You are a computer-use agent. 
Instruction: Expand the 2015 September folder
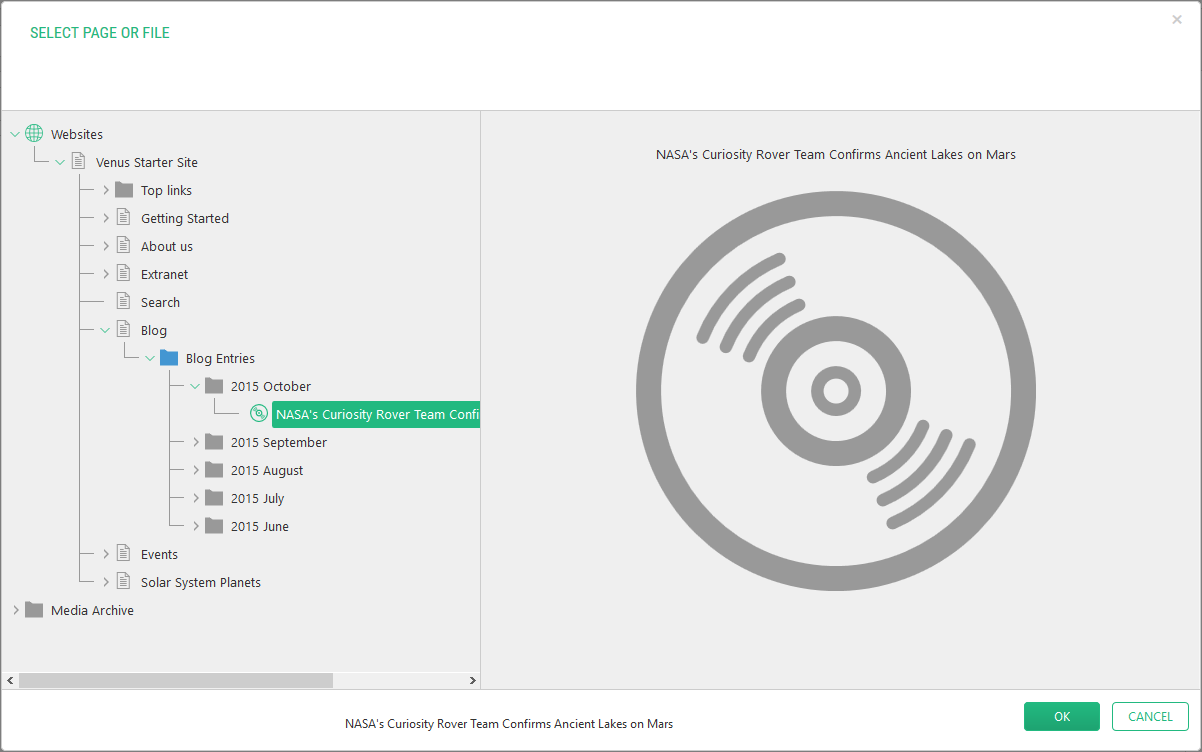[x=195, y=442]
